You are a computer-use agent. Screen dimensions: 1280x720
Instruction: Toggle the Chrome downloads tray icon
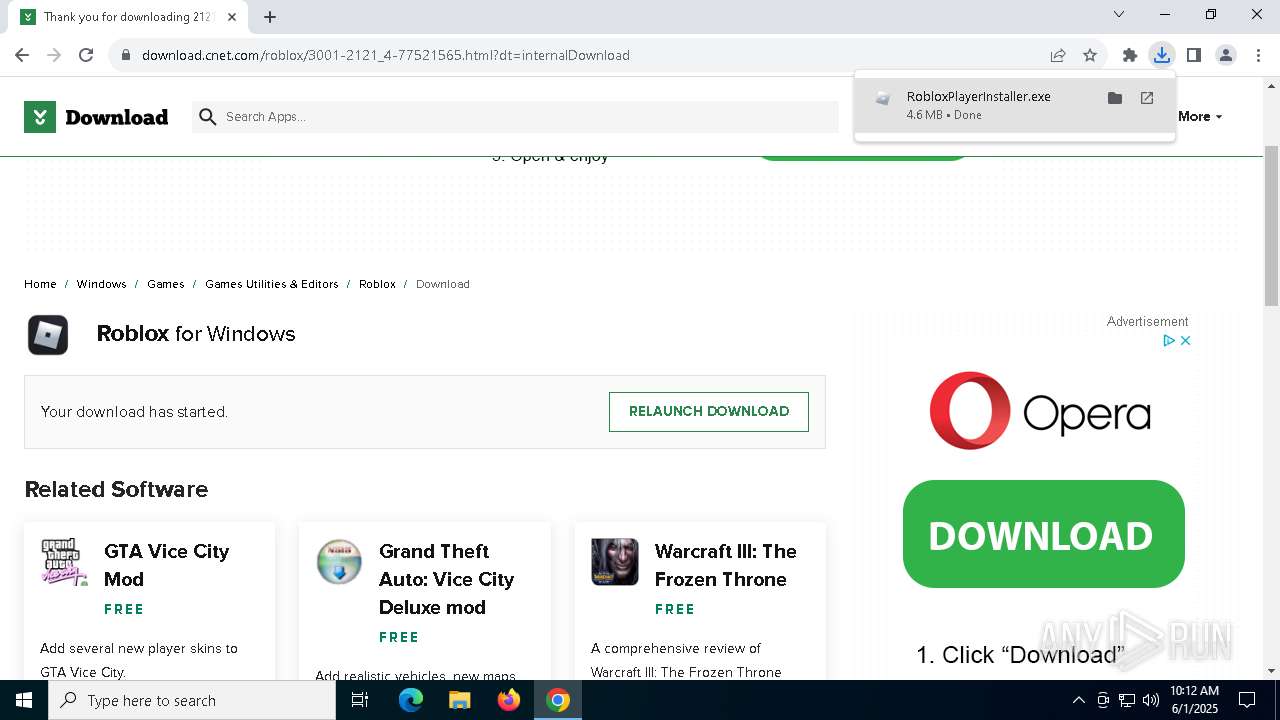[x=1162, y=55]
